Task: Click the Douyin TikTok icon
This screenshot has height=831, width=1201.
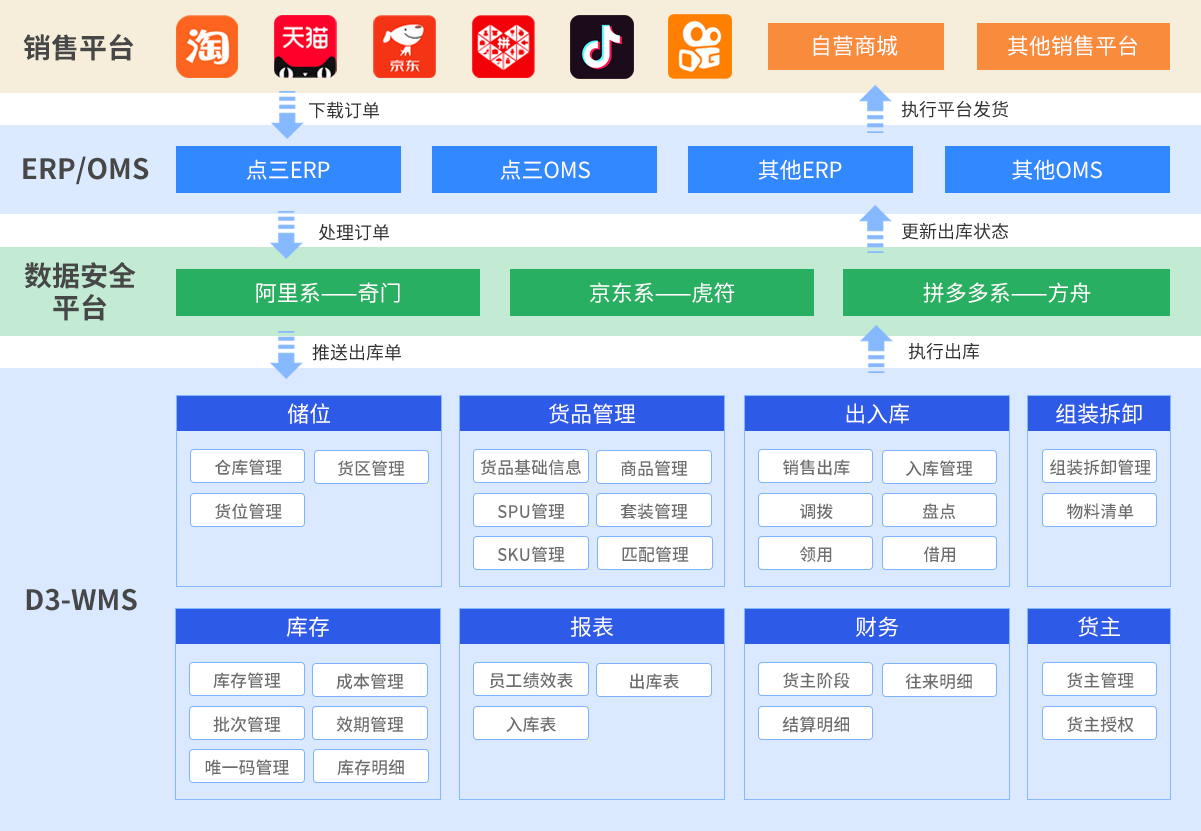Action: coord(602,47)
